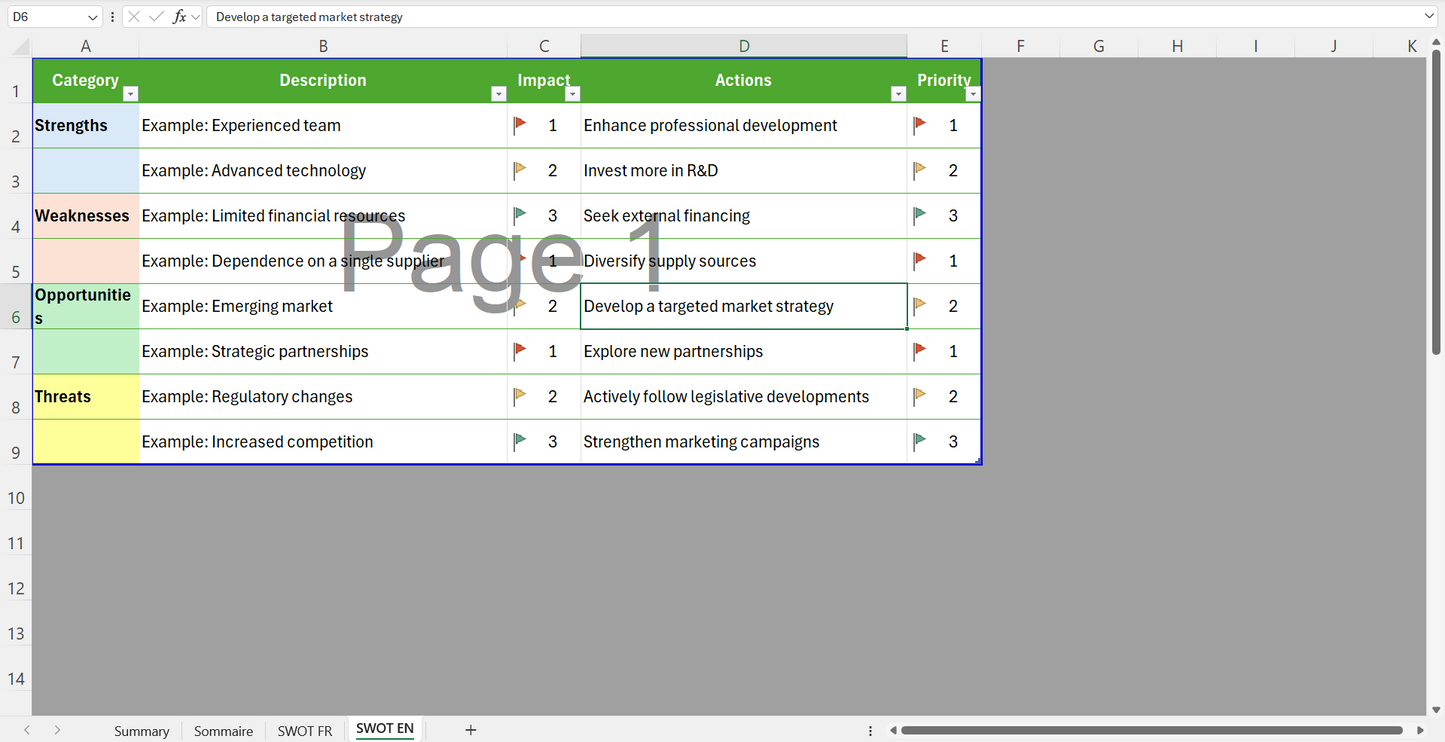
Task: Open the Summary sheet tab
Action: [x=141, y=731]
